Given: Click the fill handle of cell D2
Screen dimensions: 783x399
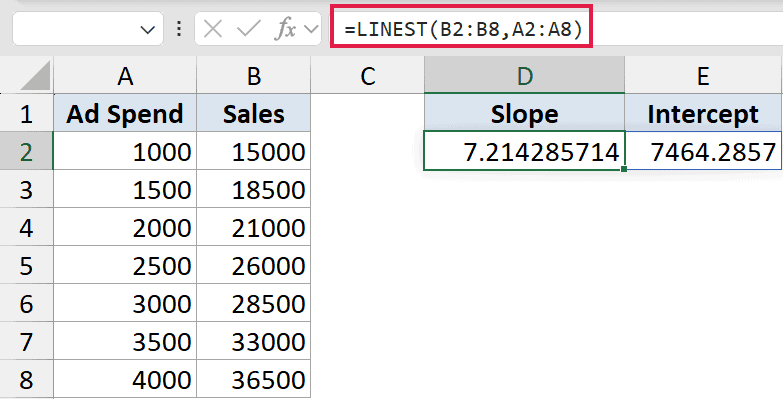Looking at the screenshot, I should (624, 169).
